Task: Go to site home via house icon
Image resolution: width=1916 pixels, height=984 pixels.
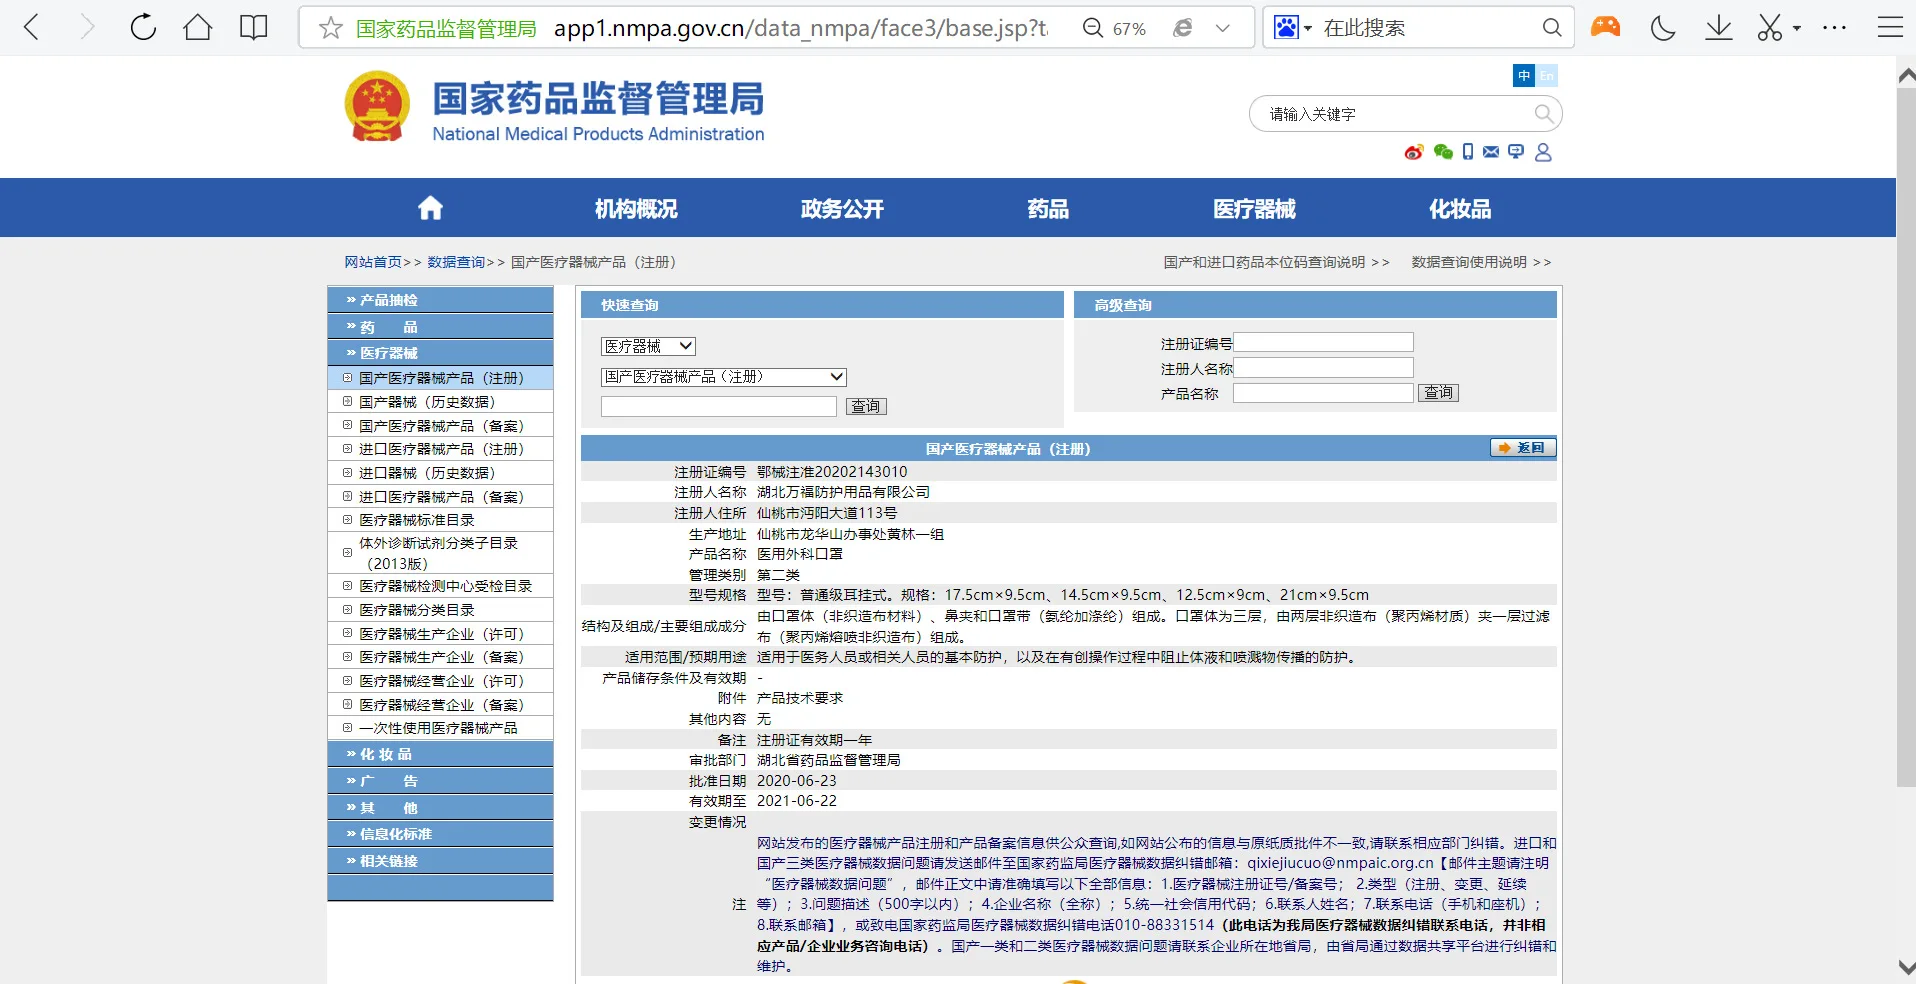Action: pyautogui.click(x=430, y=208)
